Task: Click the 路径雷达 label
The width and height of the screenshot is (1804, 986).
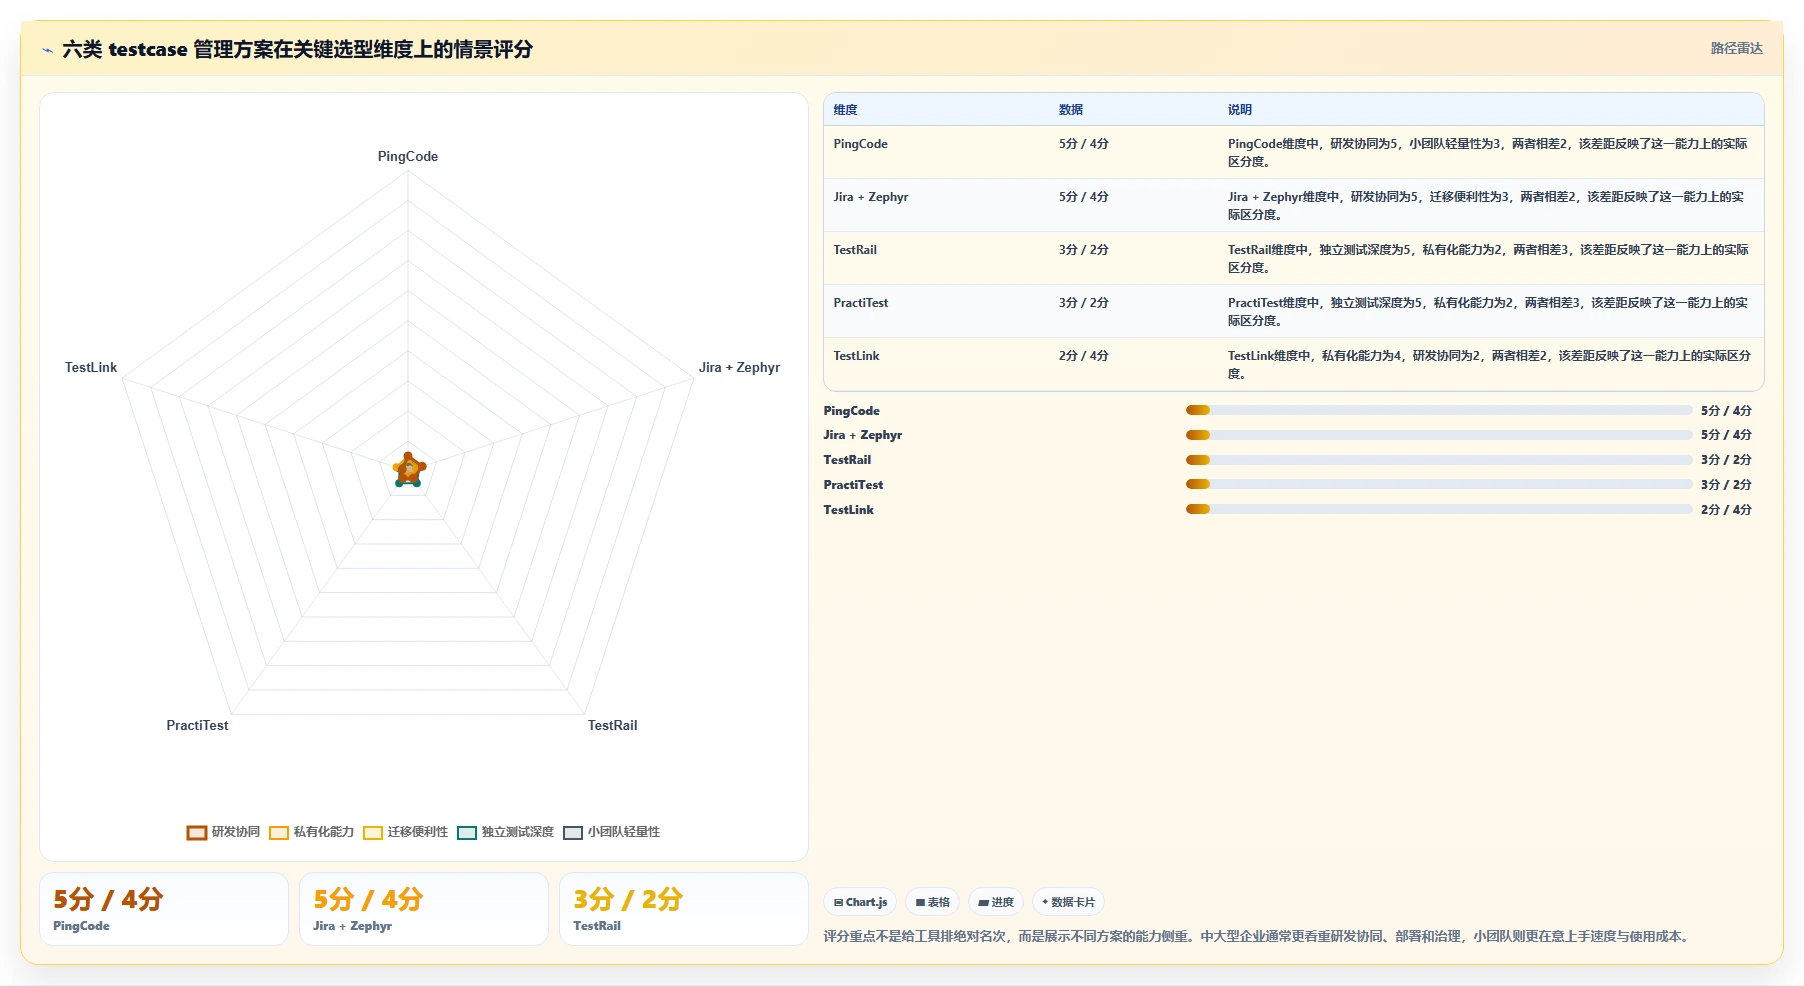Action: pos(1736,48)
